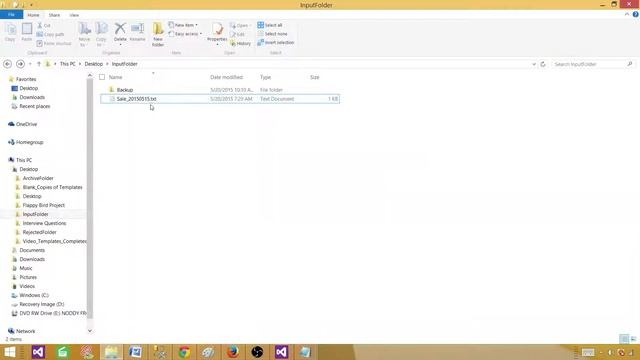This screenshot has width=640, height=360.
Task: Switch to large icons view icon
Action: pyautogui.click(x=633, y=339)
